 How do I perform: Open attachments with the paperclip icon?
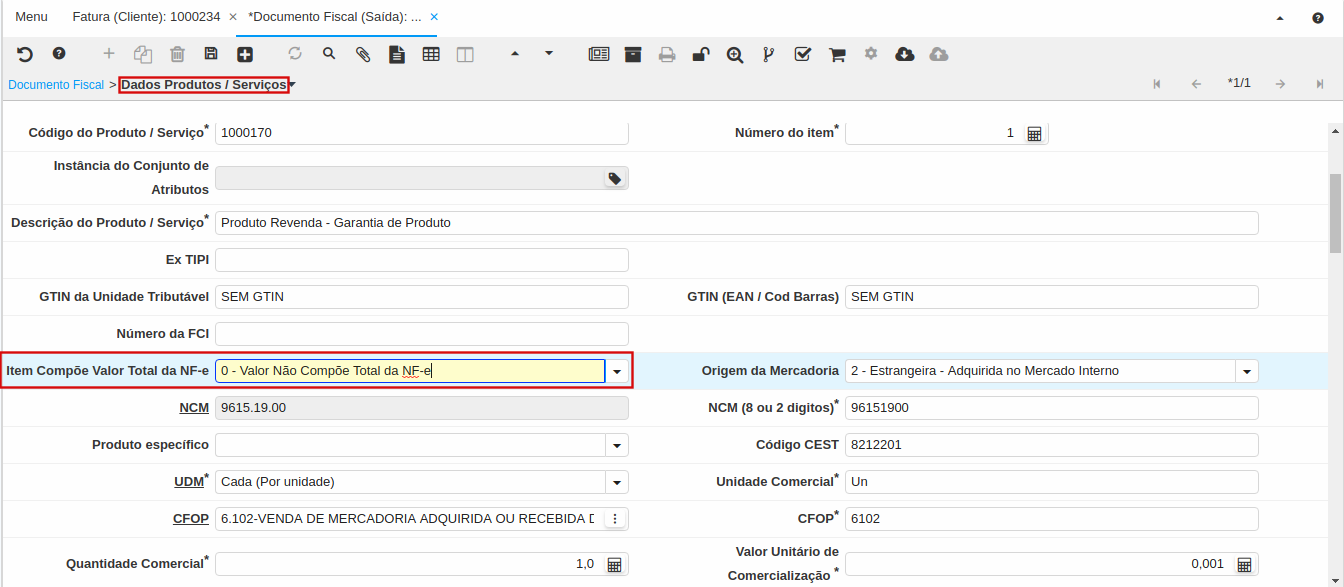point(364,55)
